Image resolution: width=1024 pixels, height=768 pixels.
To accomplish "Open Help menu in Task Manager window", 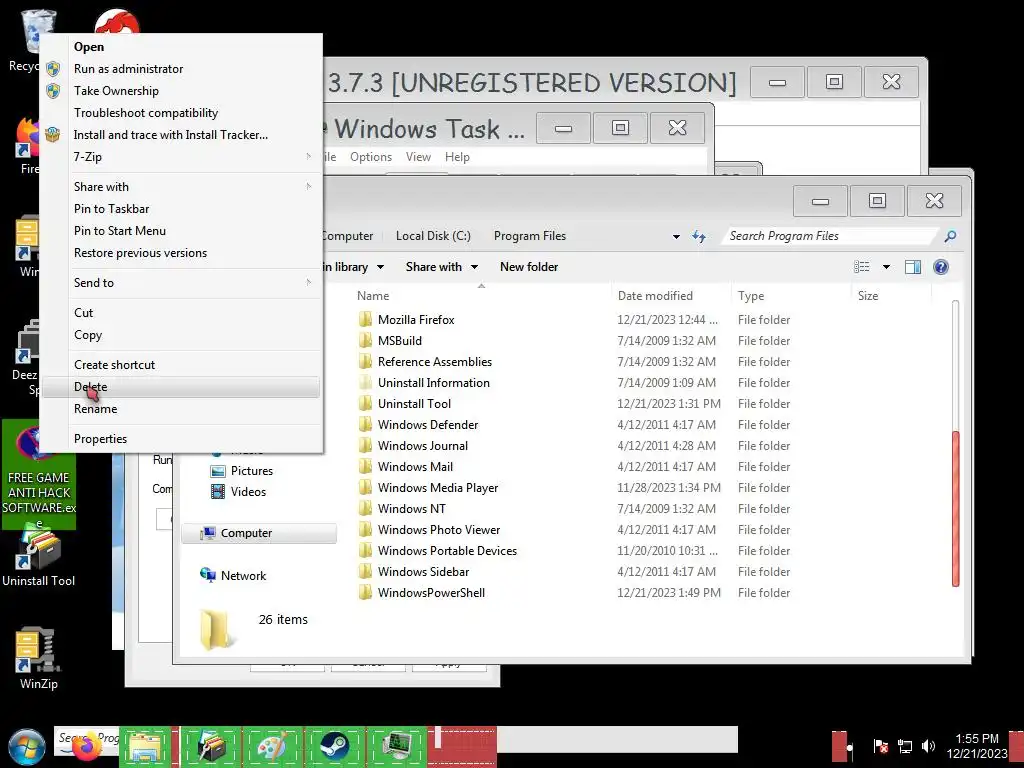I will 457,157.
